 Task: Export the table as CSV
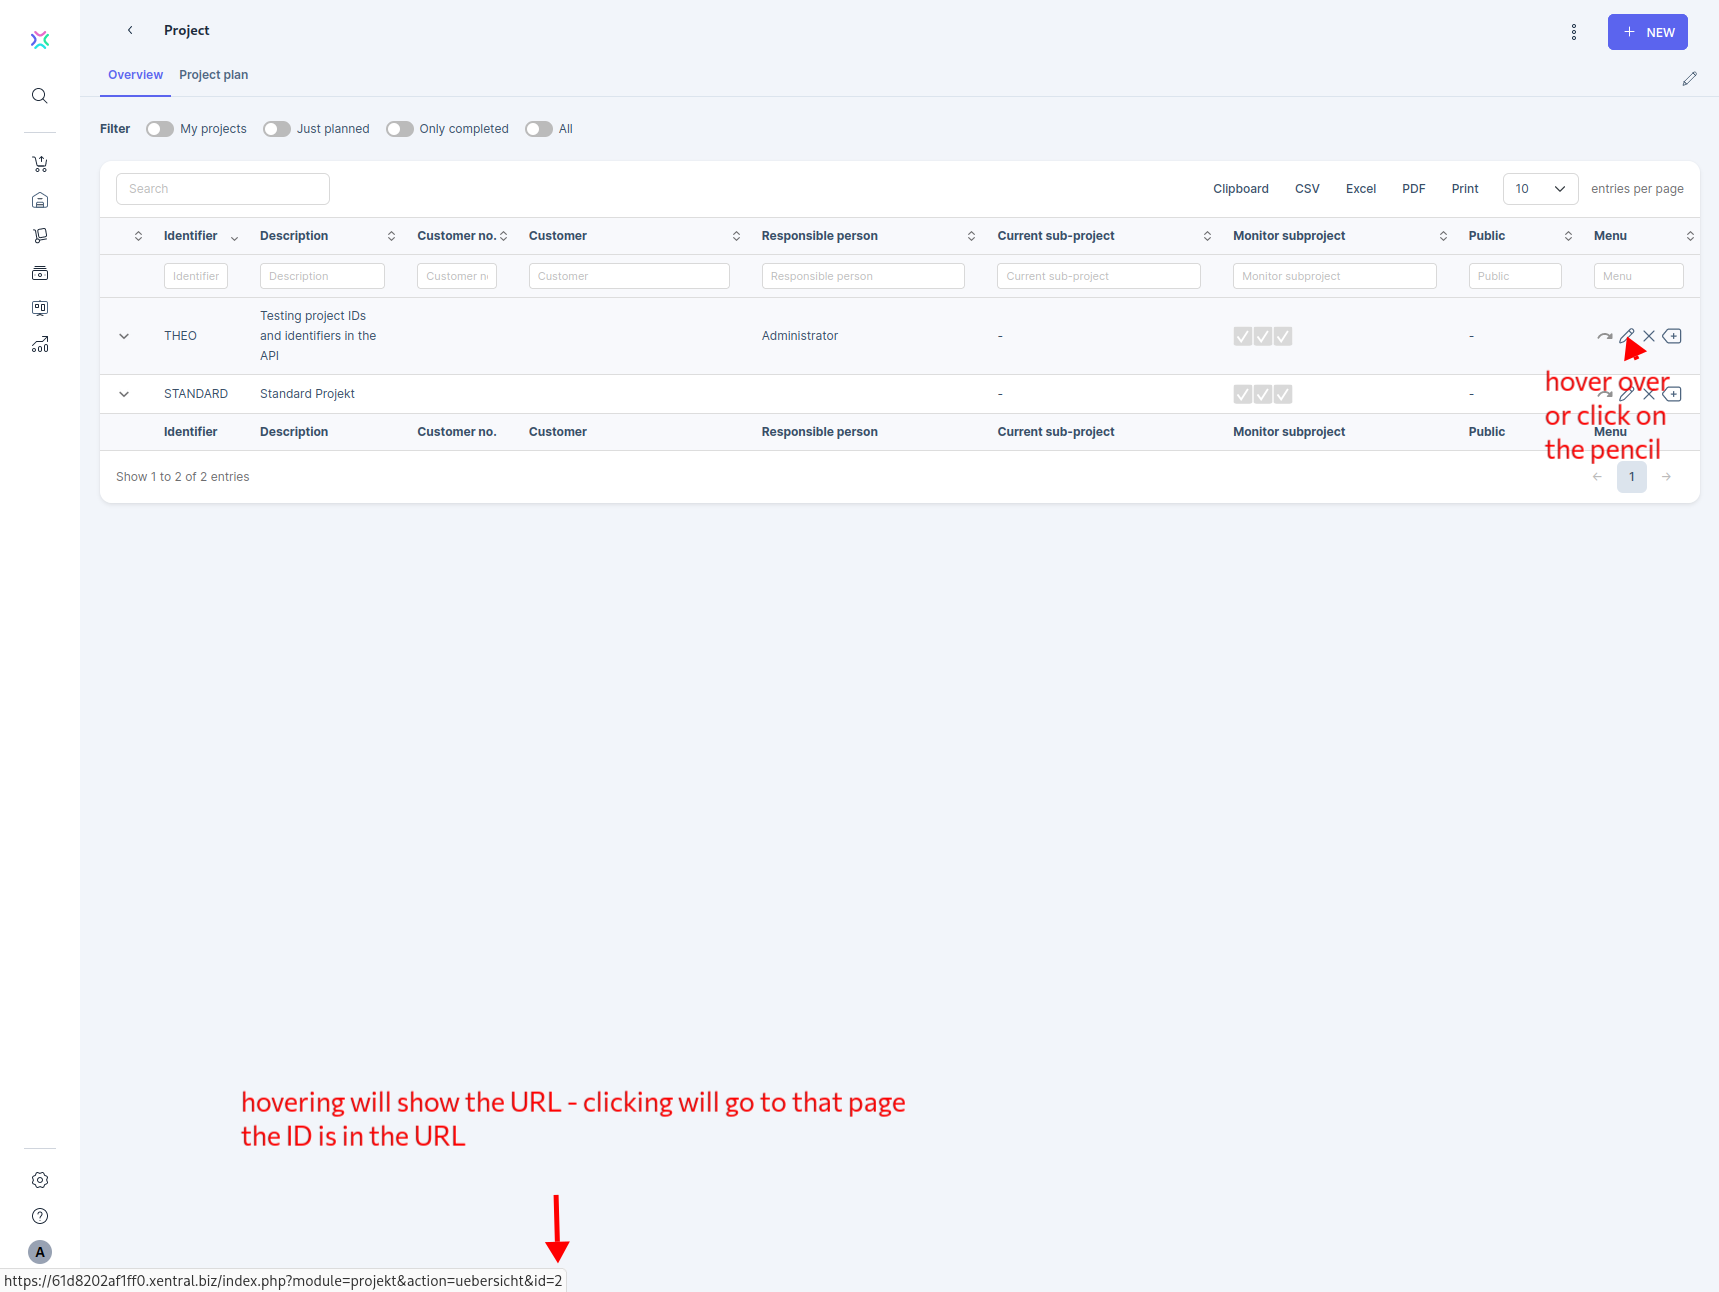(1306, 188)
